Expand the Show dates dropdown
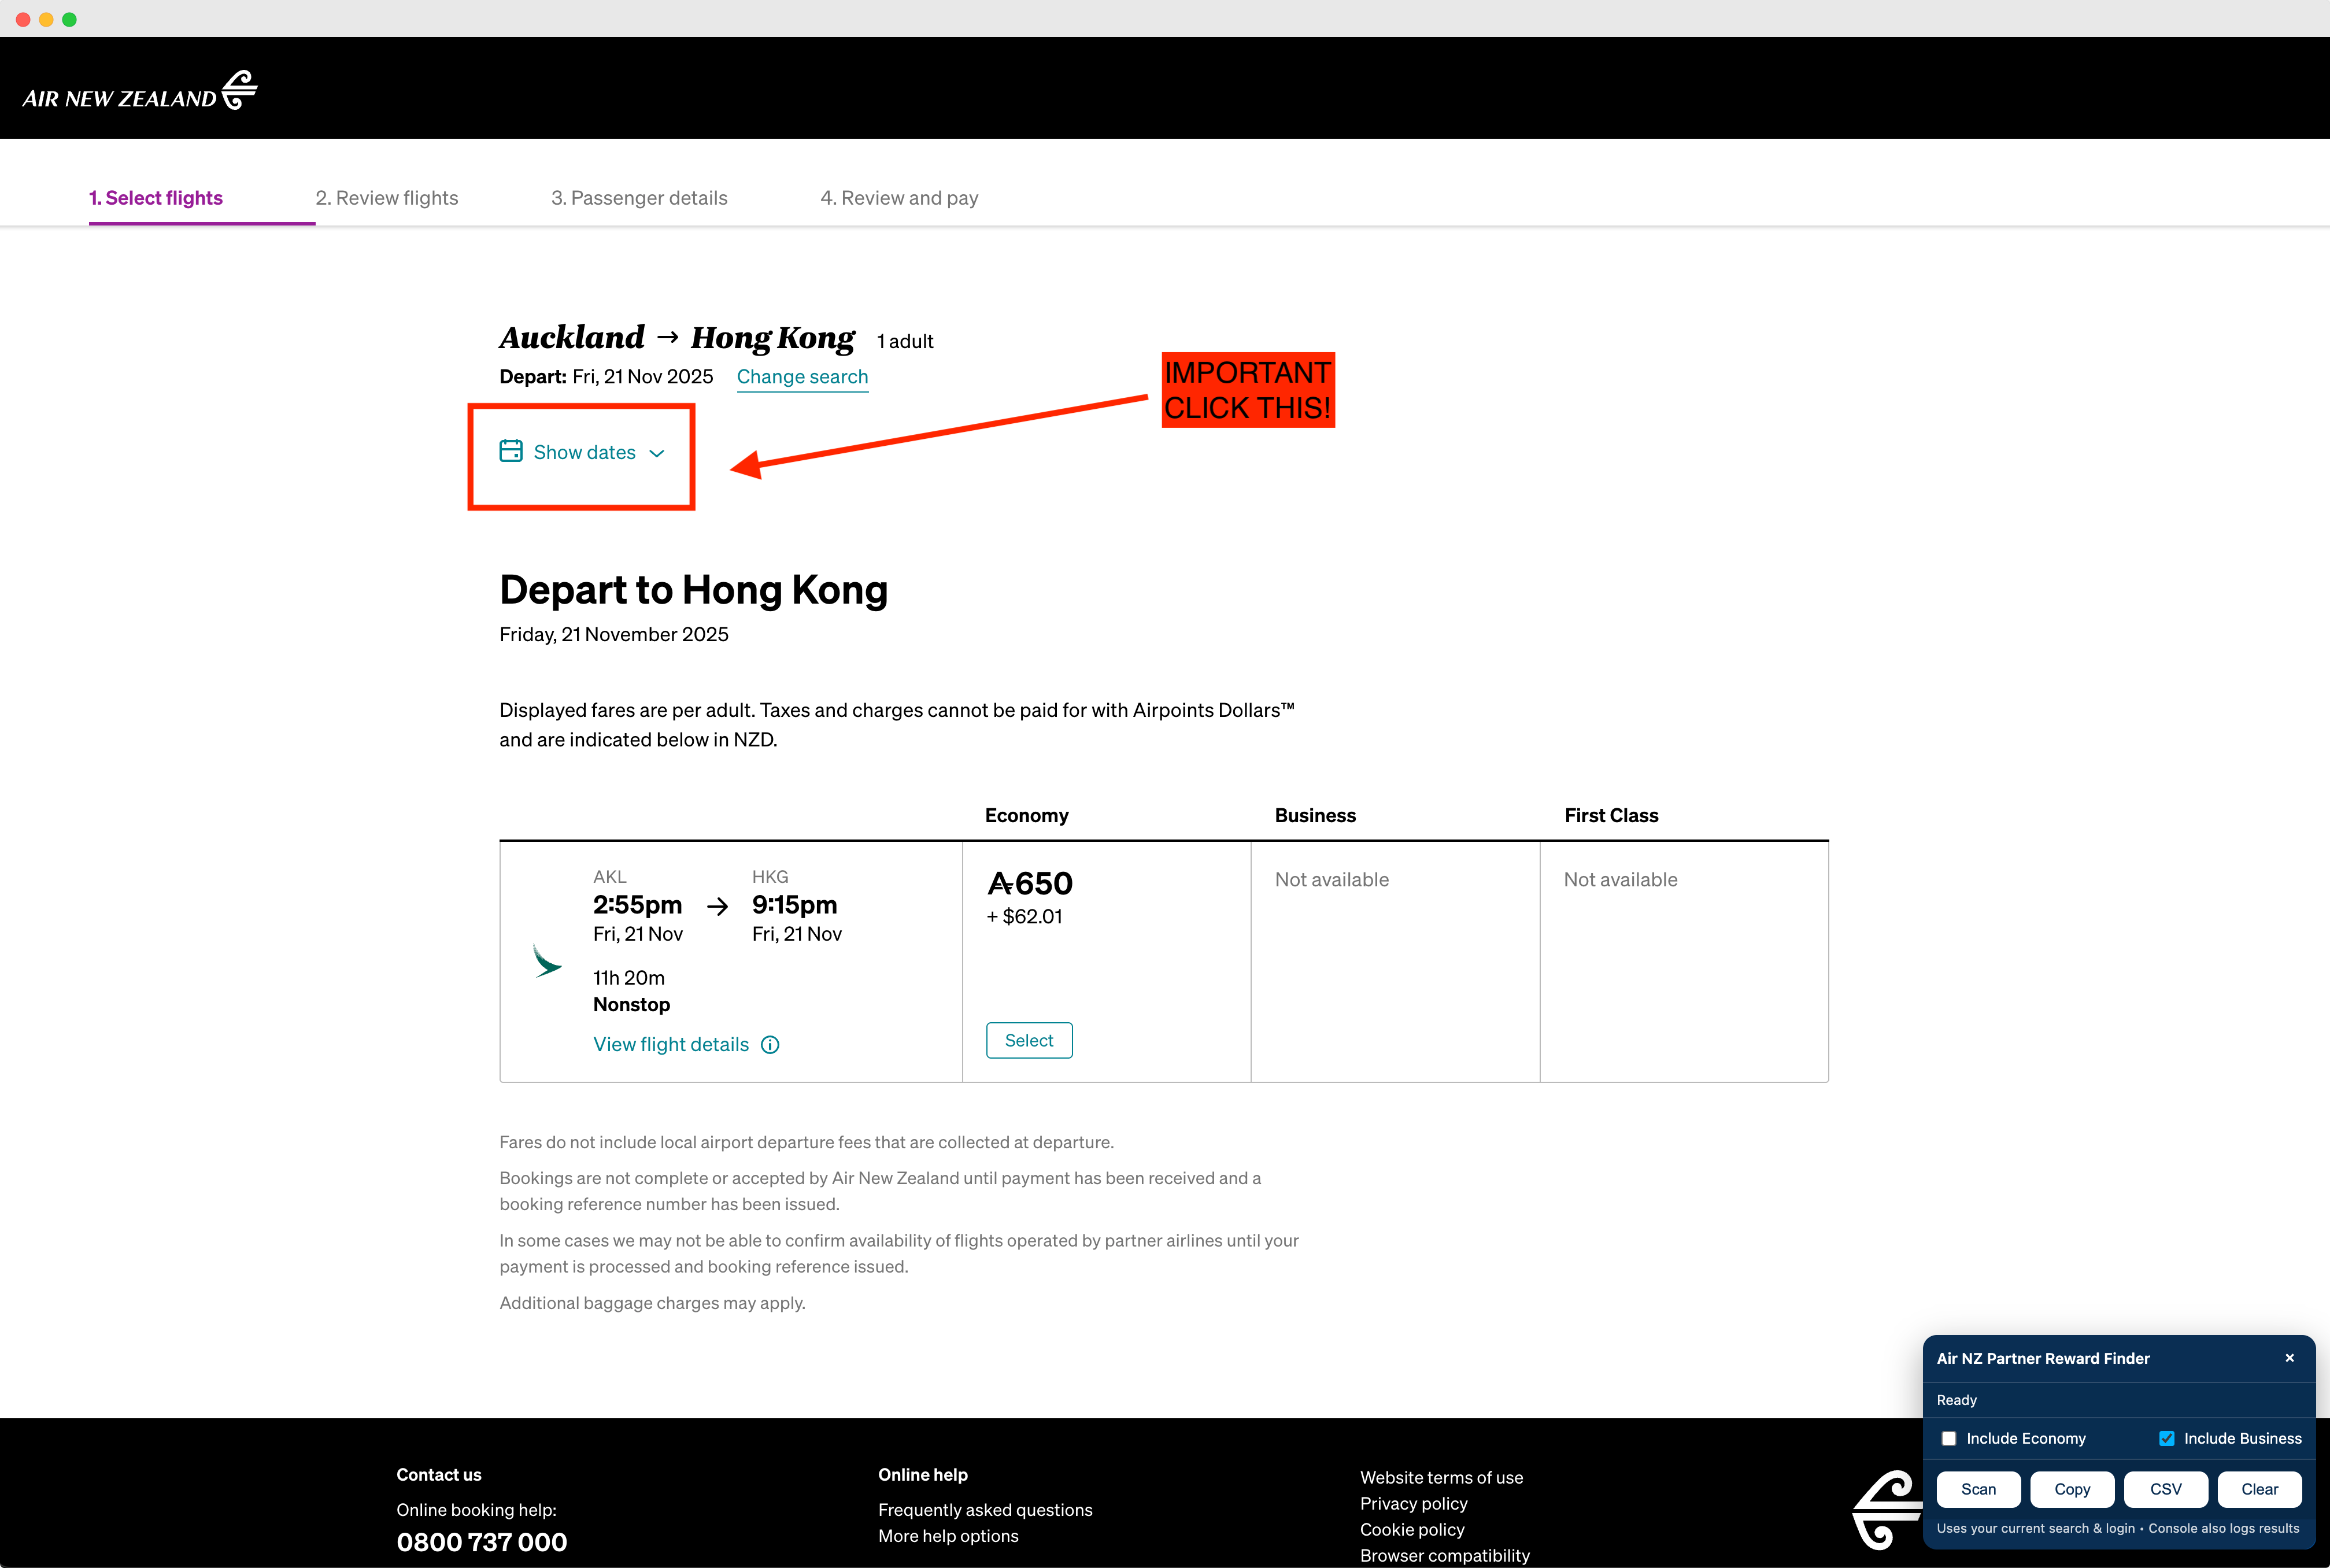This screenshot has width=2330, height=1568. coord(584,452)
